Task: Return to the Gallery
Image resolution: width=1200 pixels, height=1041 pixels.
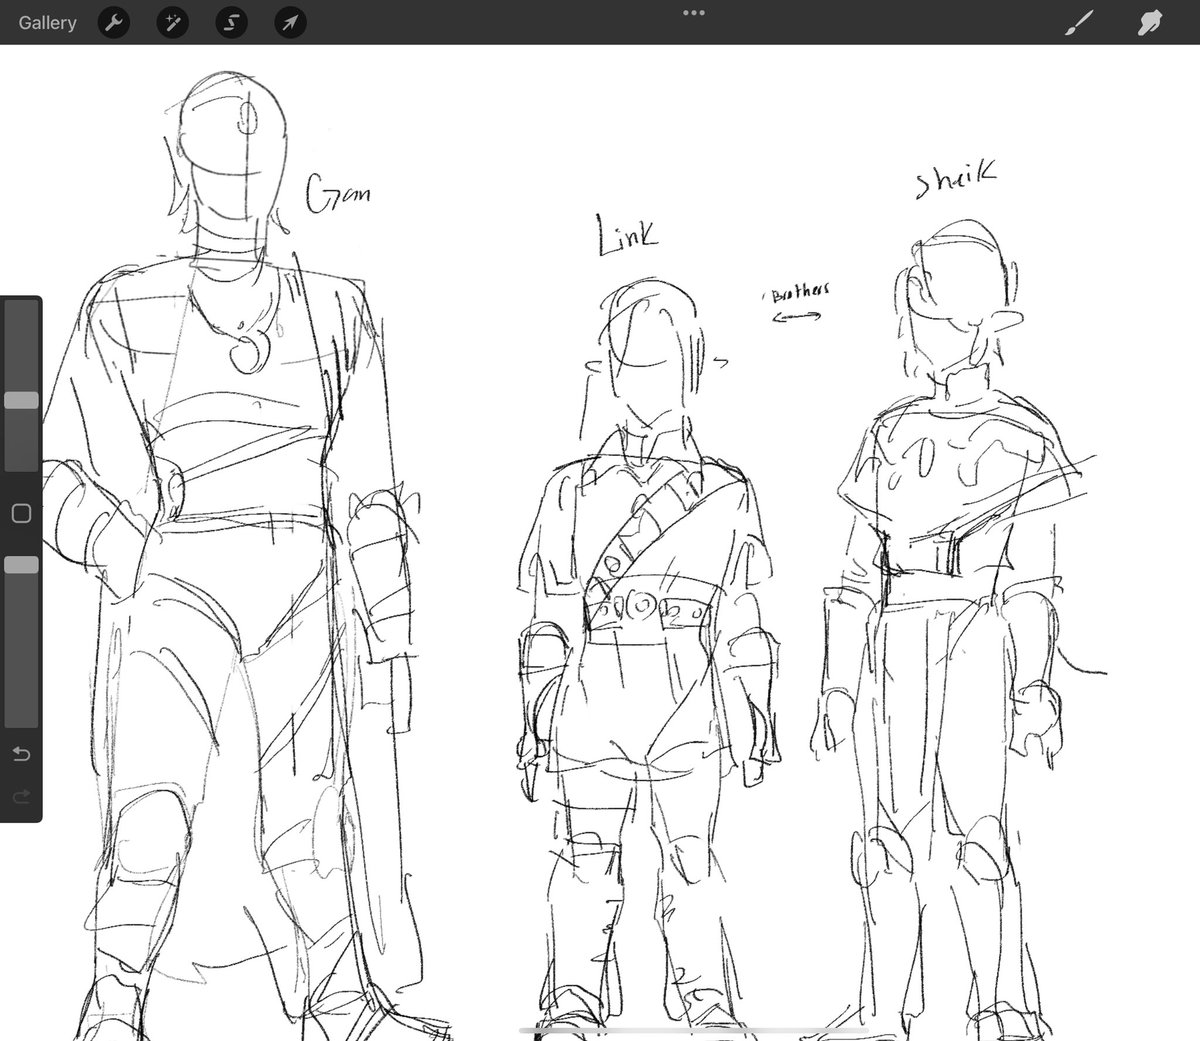Action: [47, 22]
